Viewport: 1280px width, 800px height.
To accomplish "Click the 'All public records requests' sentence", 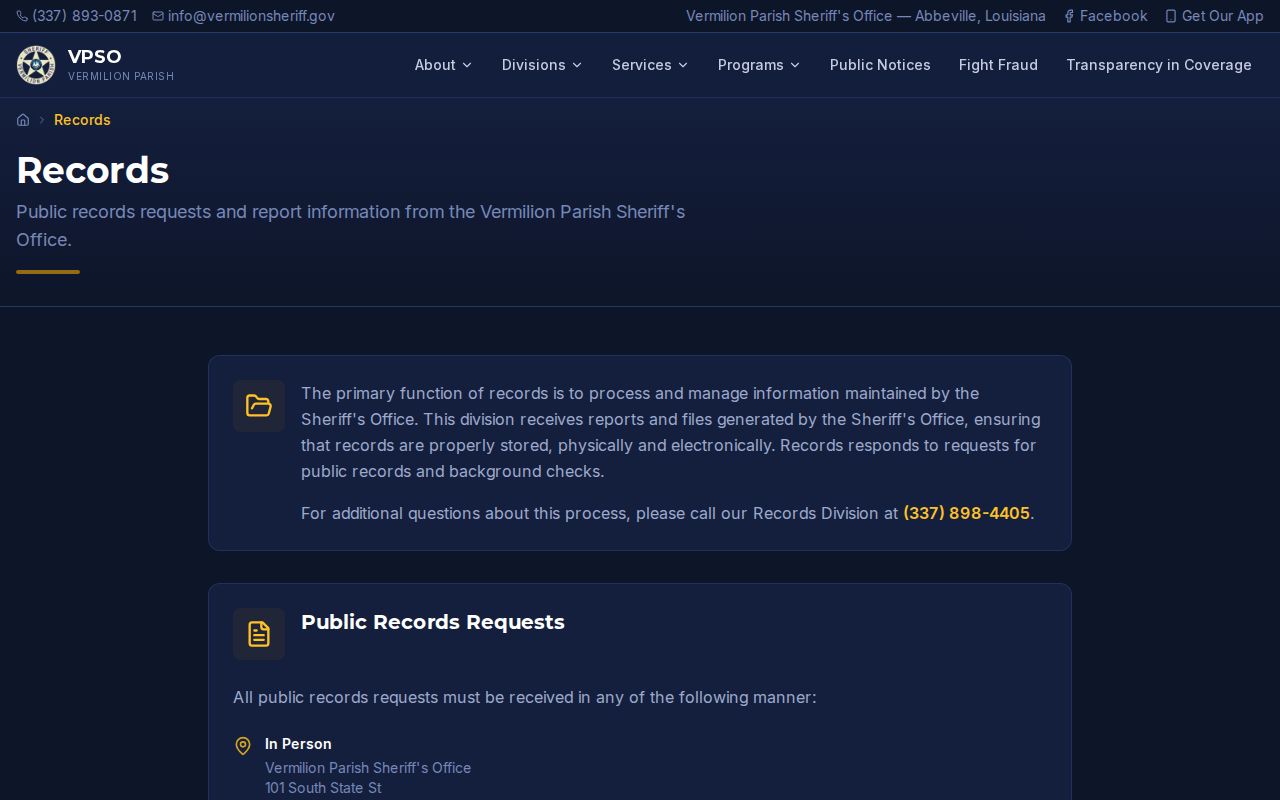I will 525,697.
